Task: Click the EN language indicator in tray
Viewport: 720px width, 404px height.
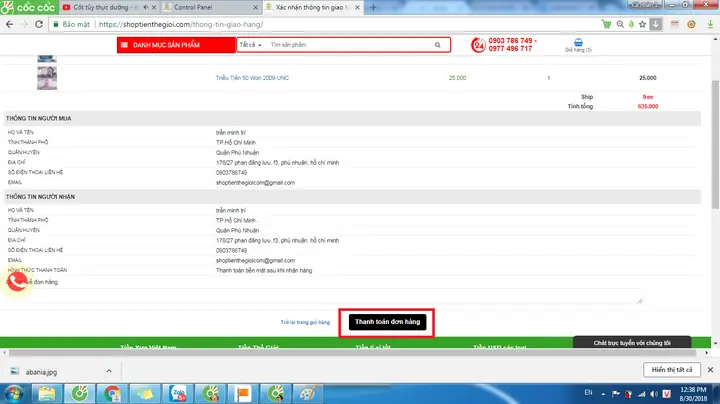Action: (x=588, y=393)
